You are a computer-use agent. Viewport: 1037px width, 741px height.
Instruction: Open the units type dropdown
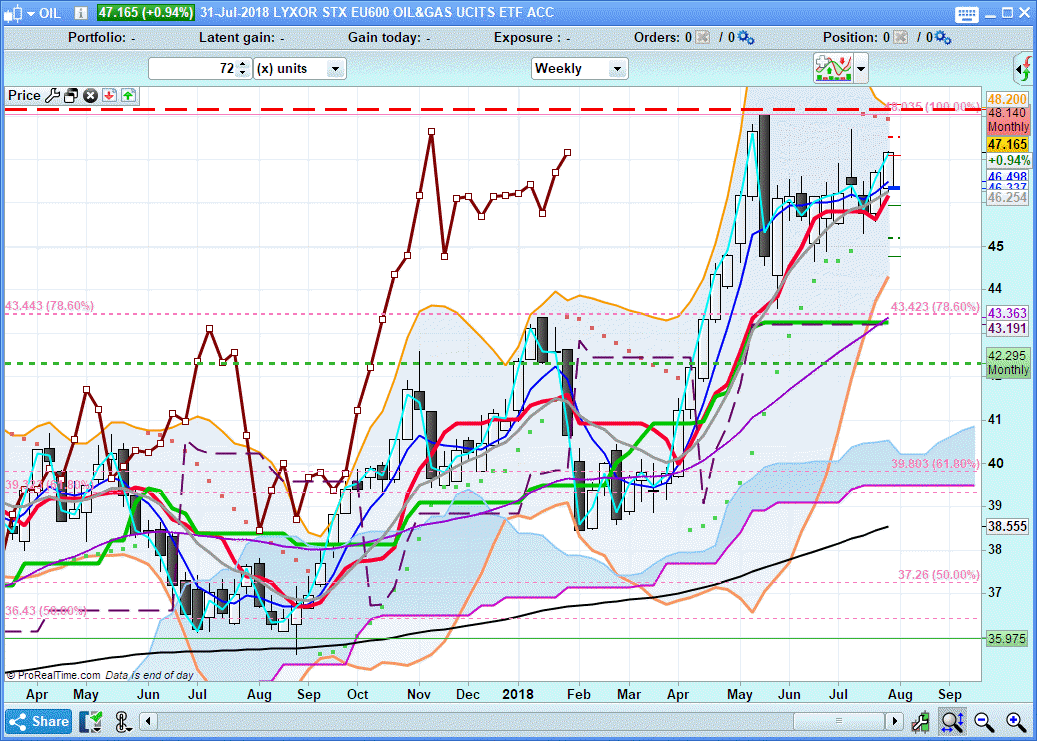335,69
